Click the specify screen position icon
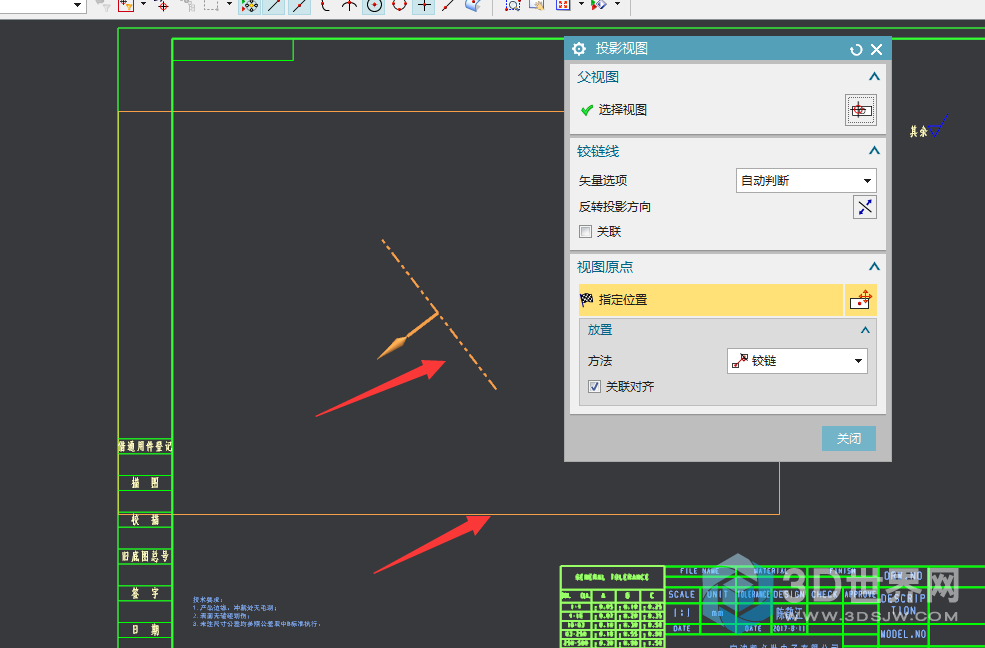Image resolution: width=985 pixels, height=648 pixels. tap(860, 300)
